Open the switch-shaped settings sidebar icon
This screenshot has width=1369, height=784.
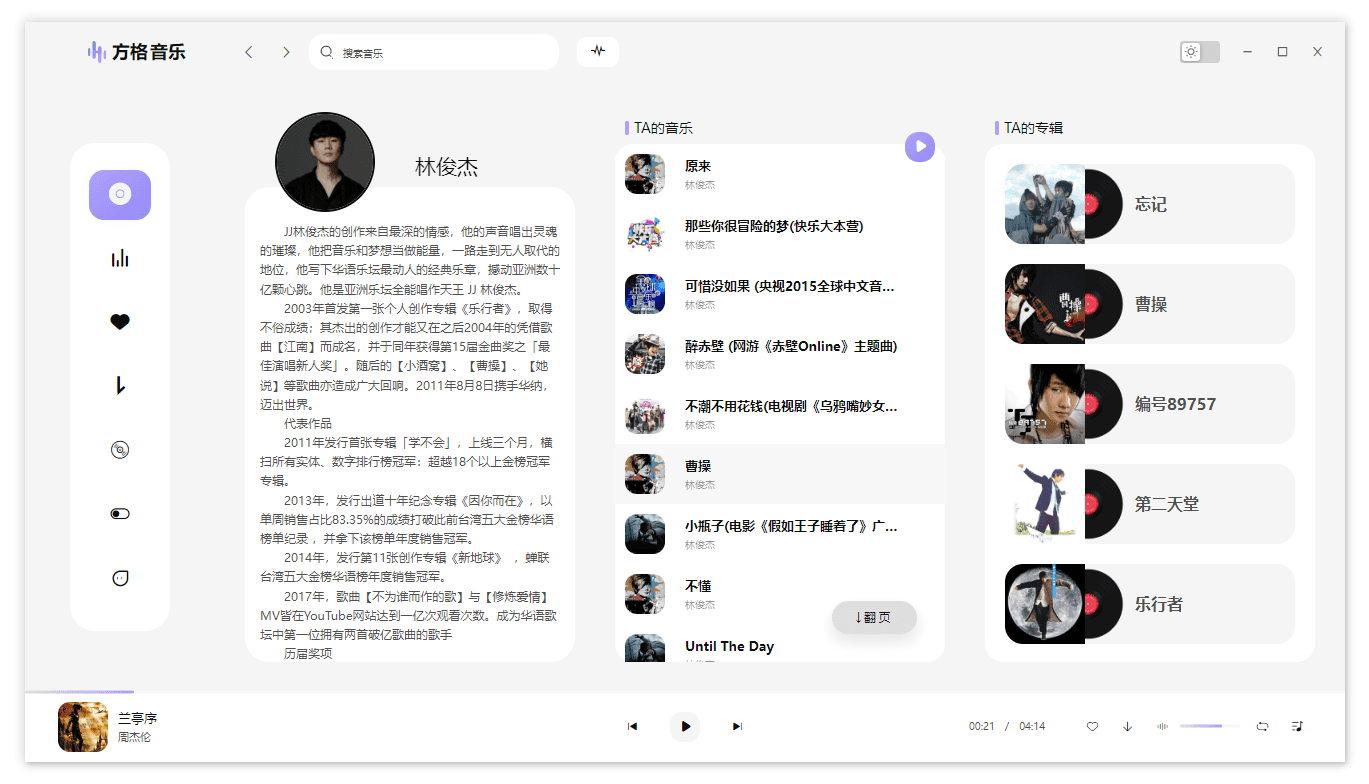120,514
